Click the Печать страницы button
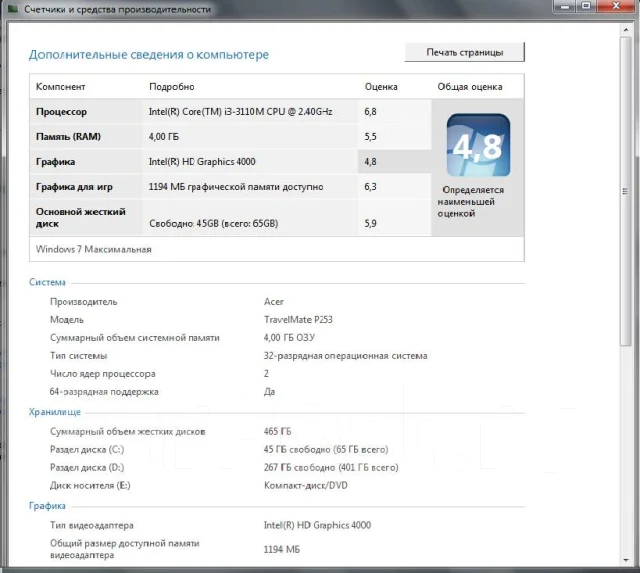The image size is (640, 573). point(464,52)
